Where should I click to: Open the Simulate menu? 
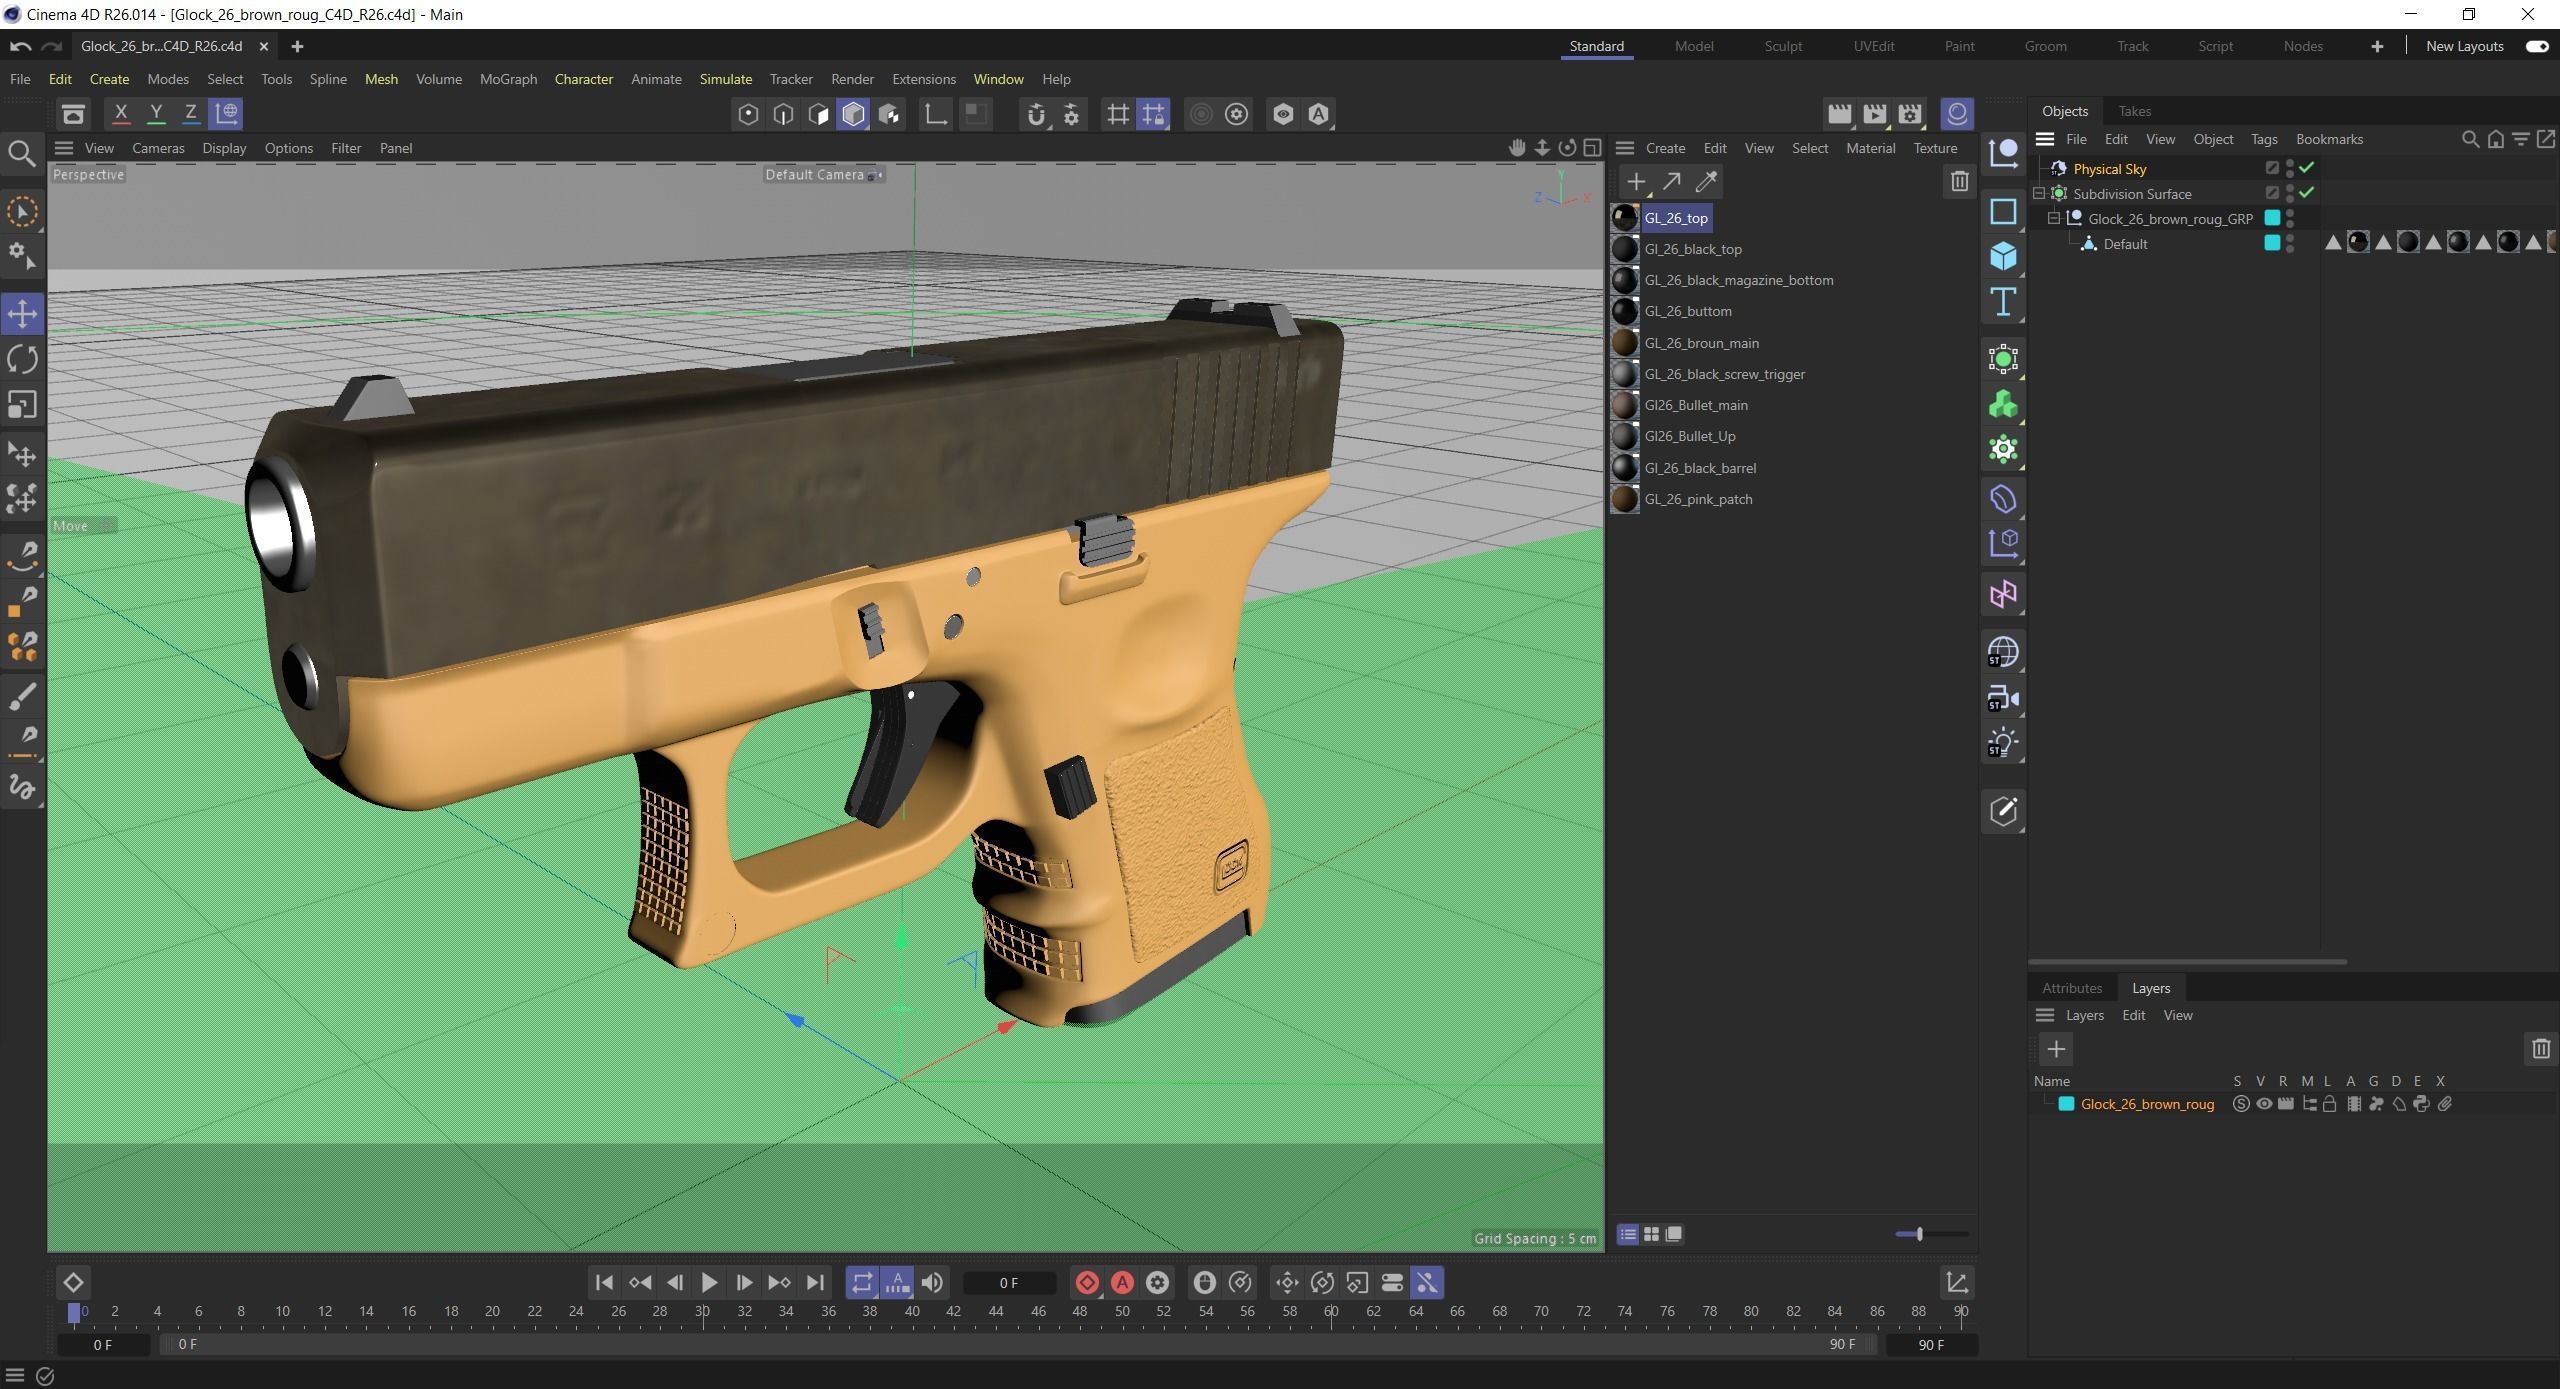726,79
